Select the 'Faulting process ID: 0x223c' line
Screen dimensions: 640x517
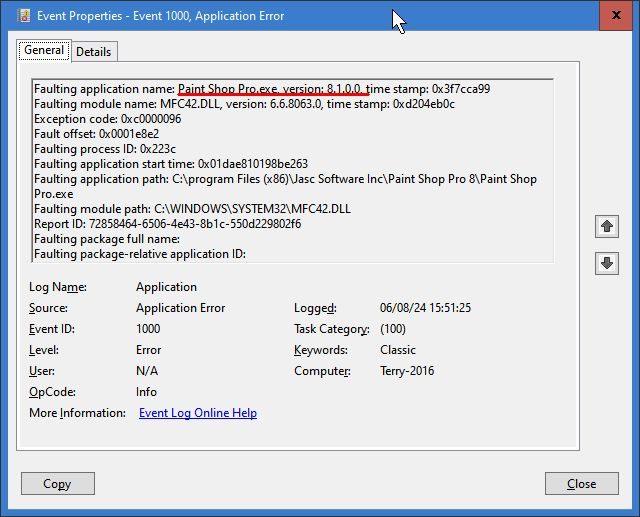coord(105,149)
